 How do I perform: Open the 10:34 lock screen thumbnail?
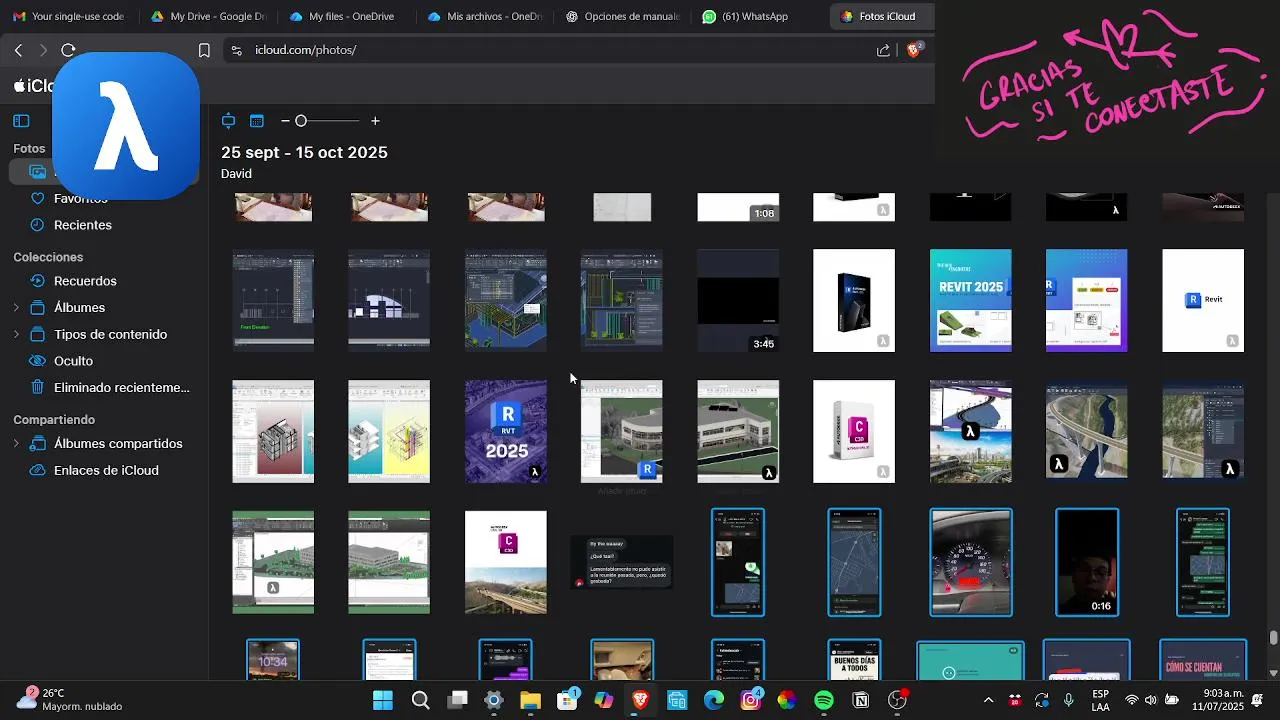pos(273,660)
